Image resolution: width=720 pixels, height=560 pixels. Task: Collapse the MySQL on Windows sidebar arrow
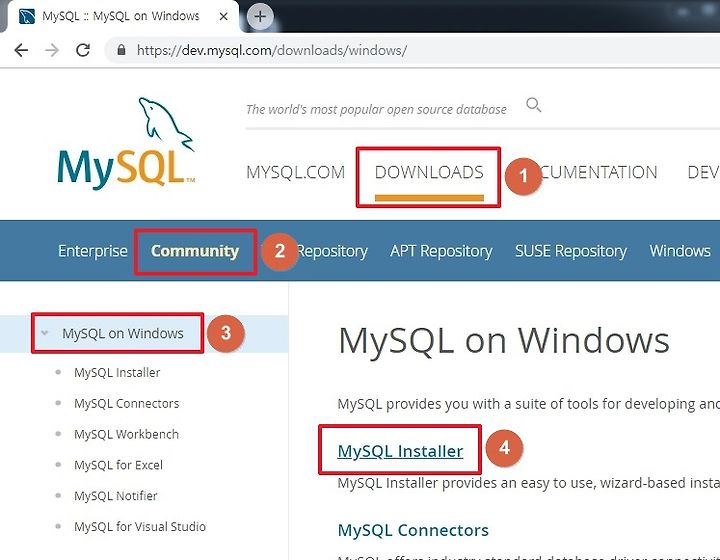point(45,333)
